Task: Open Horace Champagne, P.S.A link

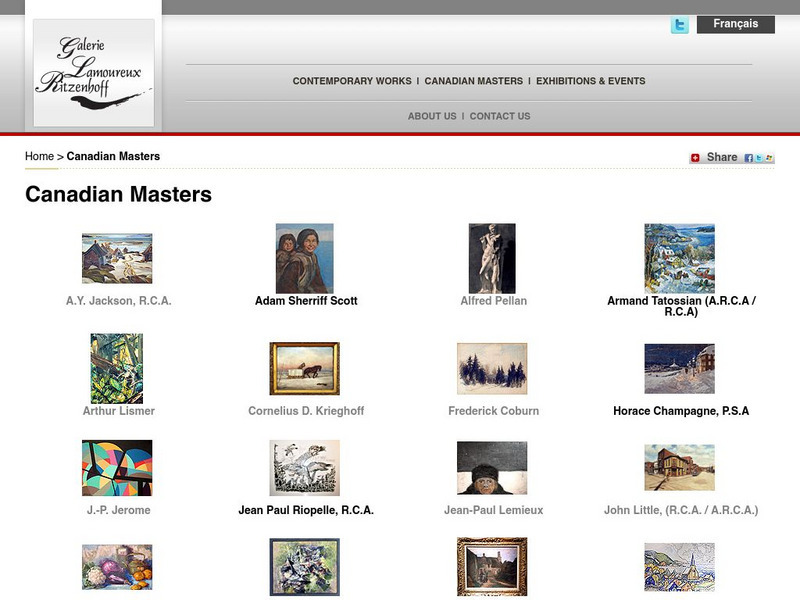Action: click(681, 411)
